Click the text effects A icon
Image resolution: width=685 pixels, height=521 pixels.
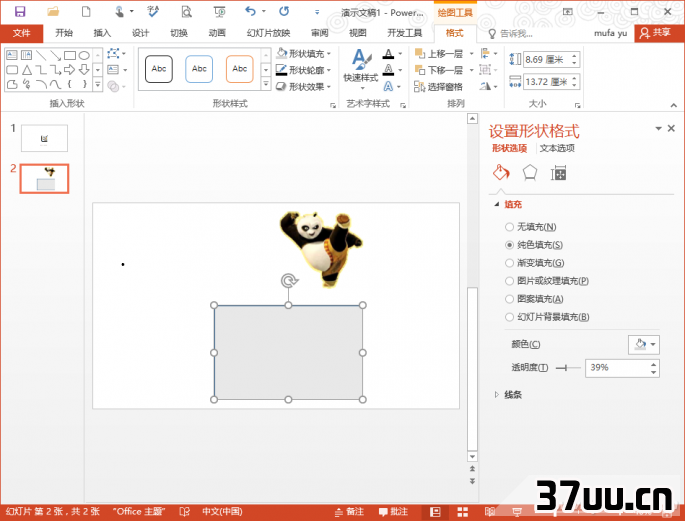click(x=388, y=86)
